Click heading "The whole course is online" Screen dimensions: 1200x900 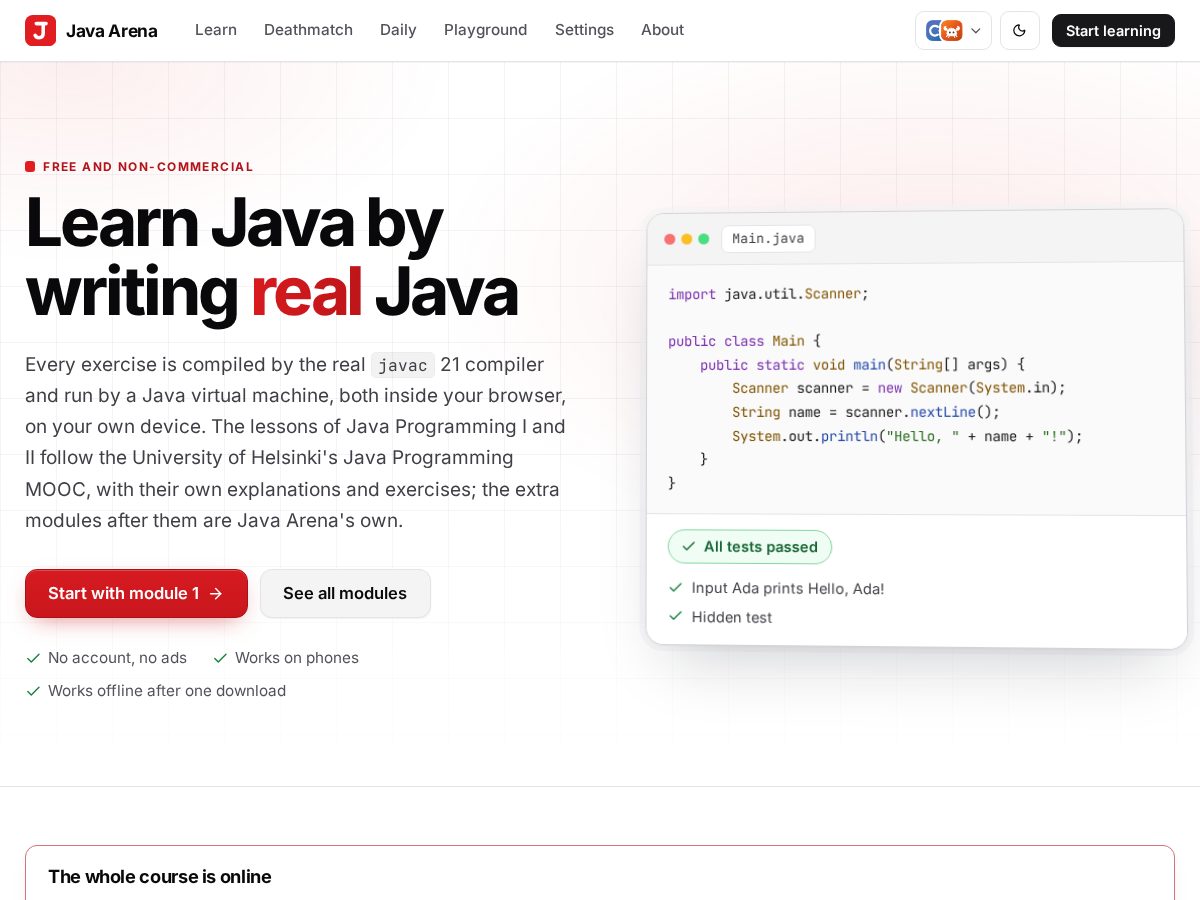160,877
